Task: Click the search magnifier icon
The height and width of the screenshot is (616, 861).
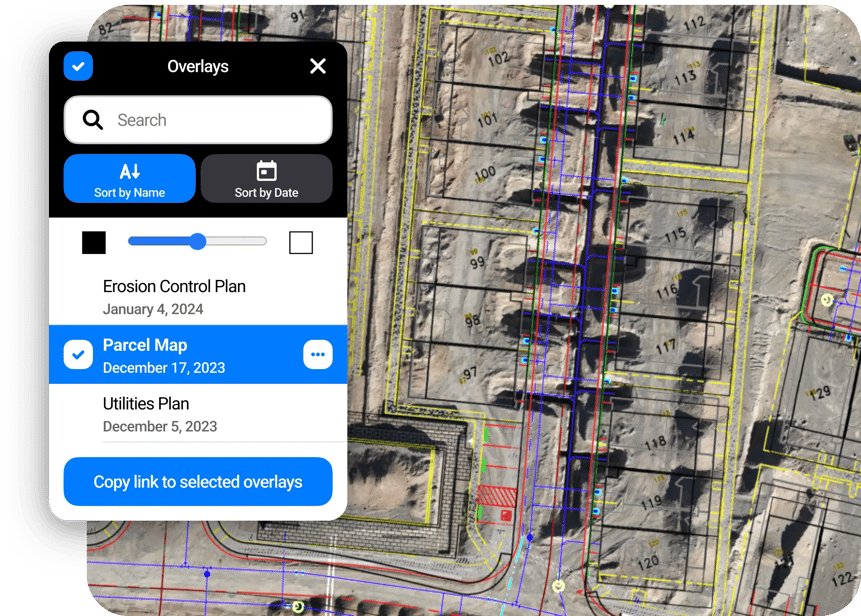Action: pyautogui.click(x=91, y=119)
